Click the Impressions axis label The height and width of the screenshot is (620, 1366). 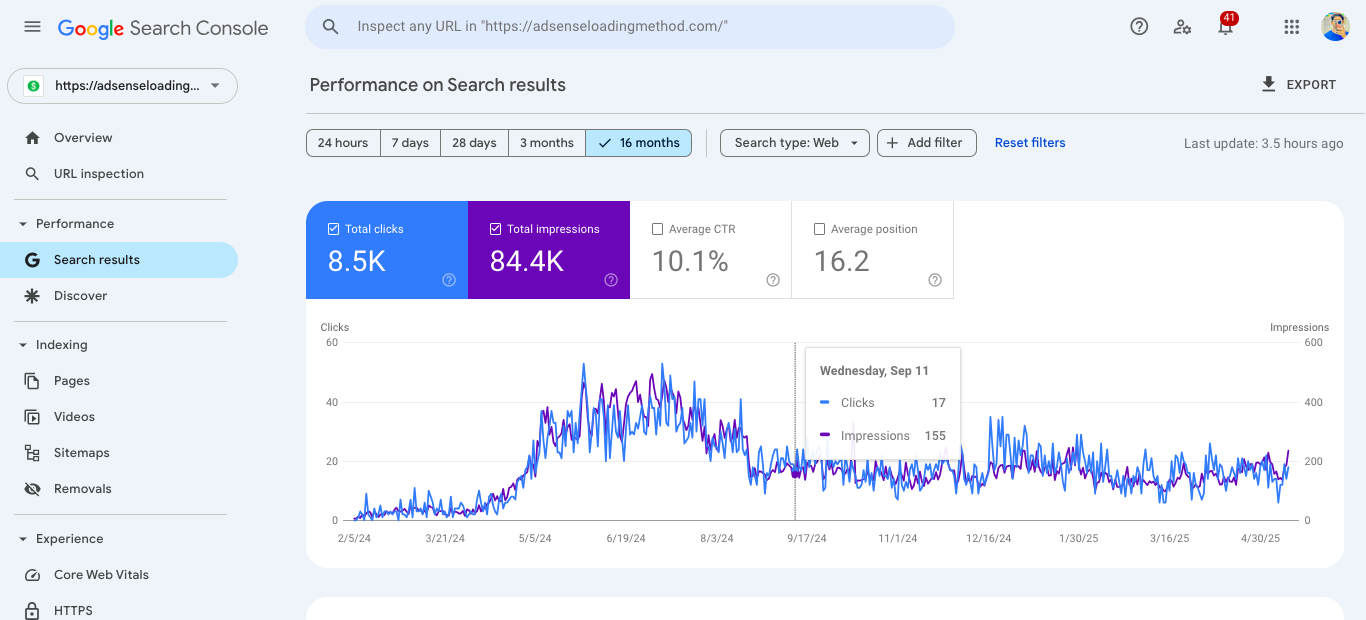pos(1299,327)
